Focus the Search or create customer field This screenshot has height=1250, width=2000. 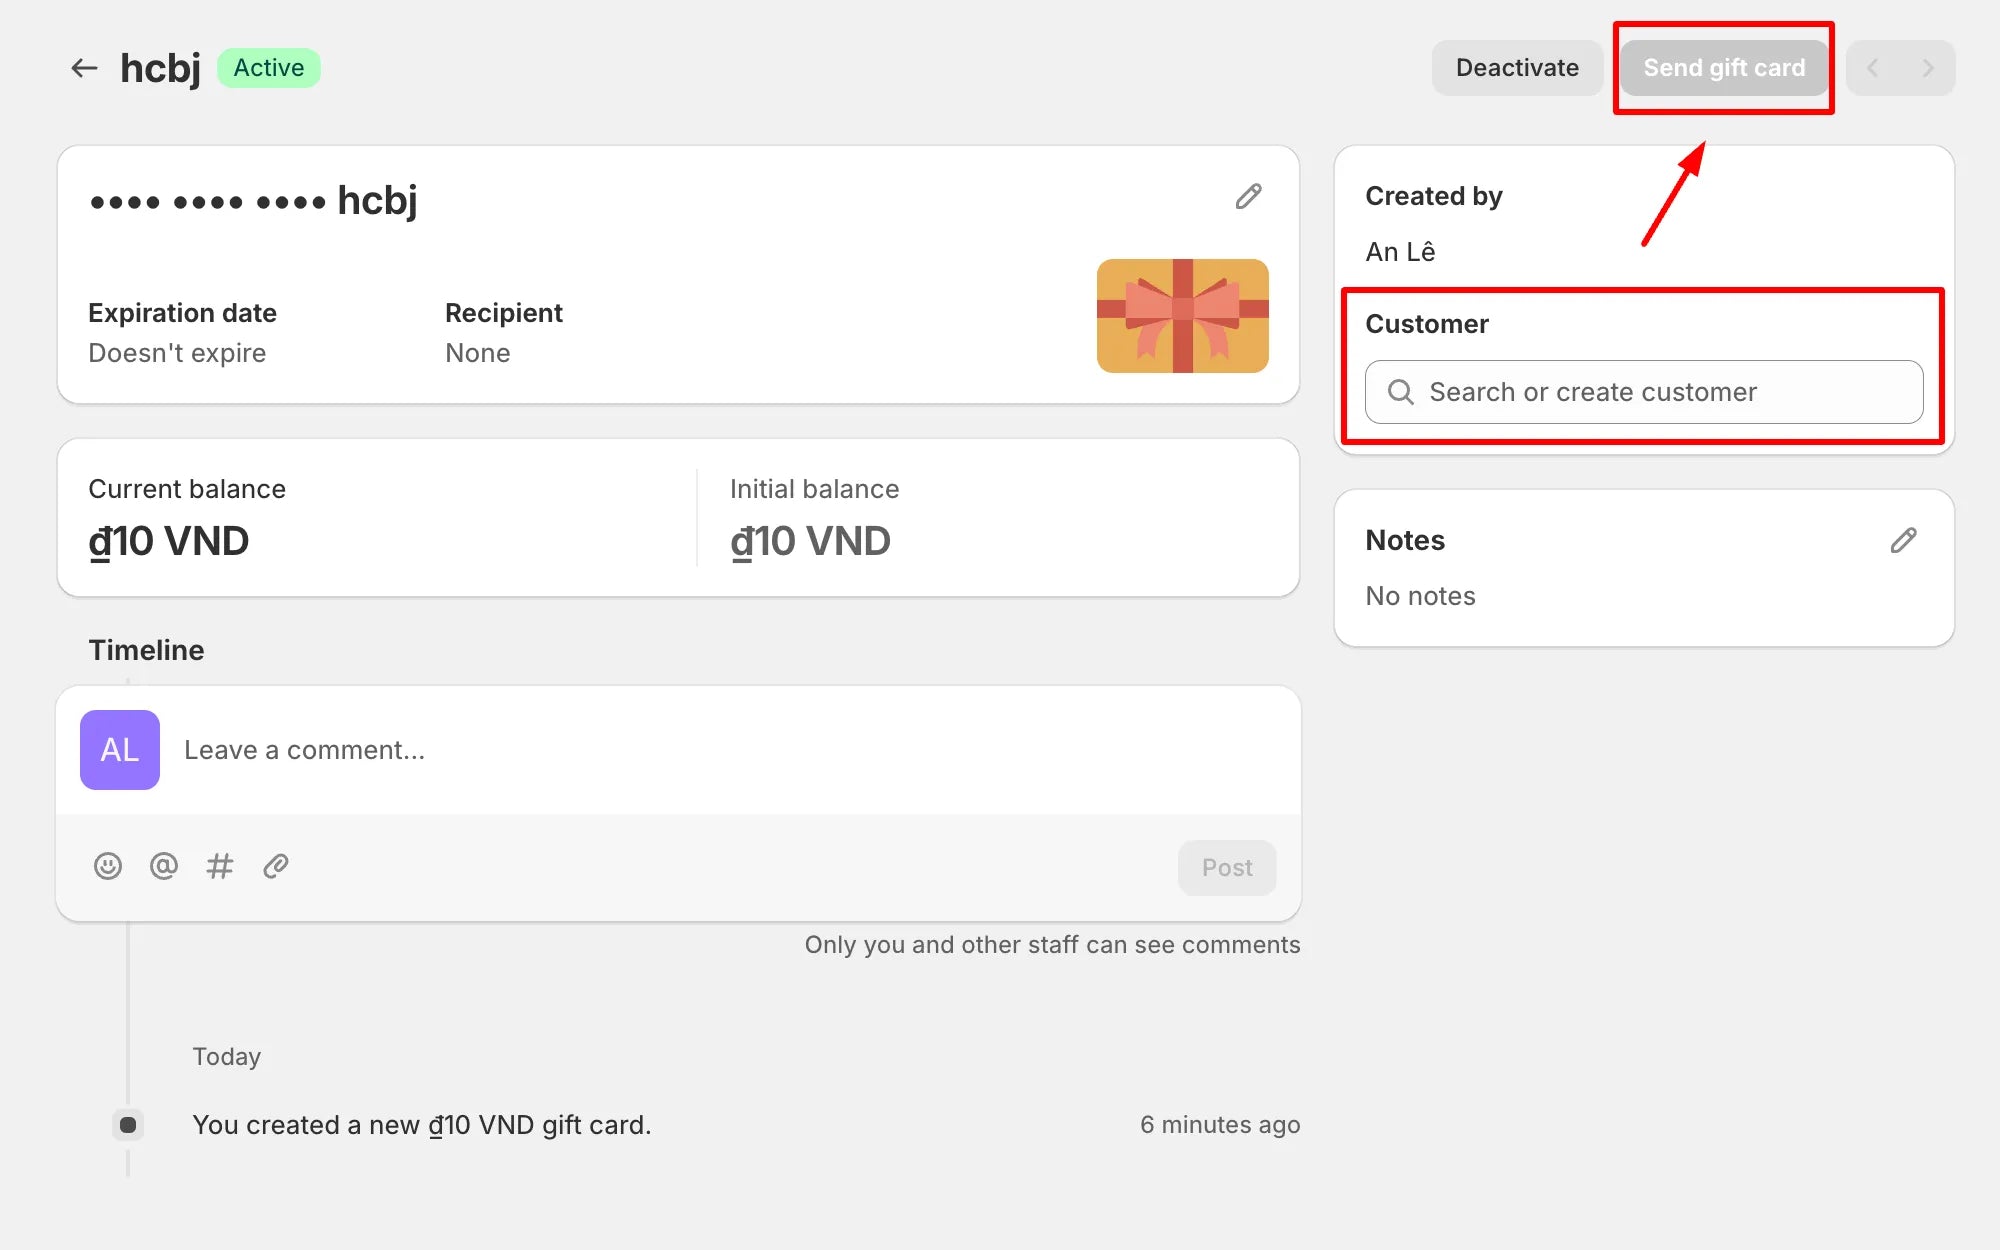coord(1644,392)
